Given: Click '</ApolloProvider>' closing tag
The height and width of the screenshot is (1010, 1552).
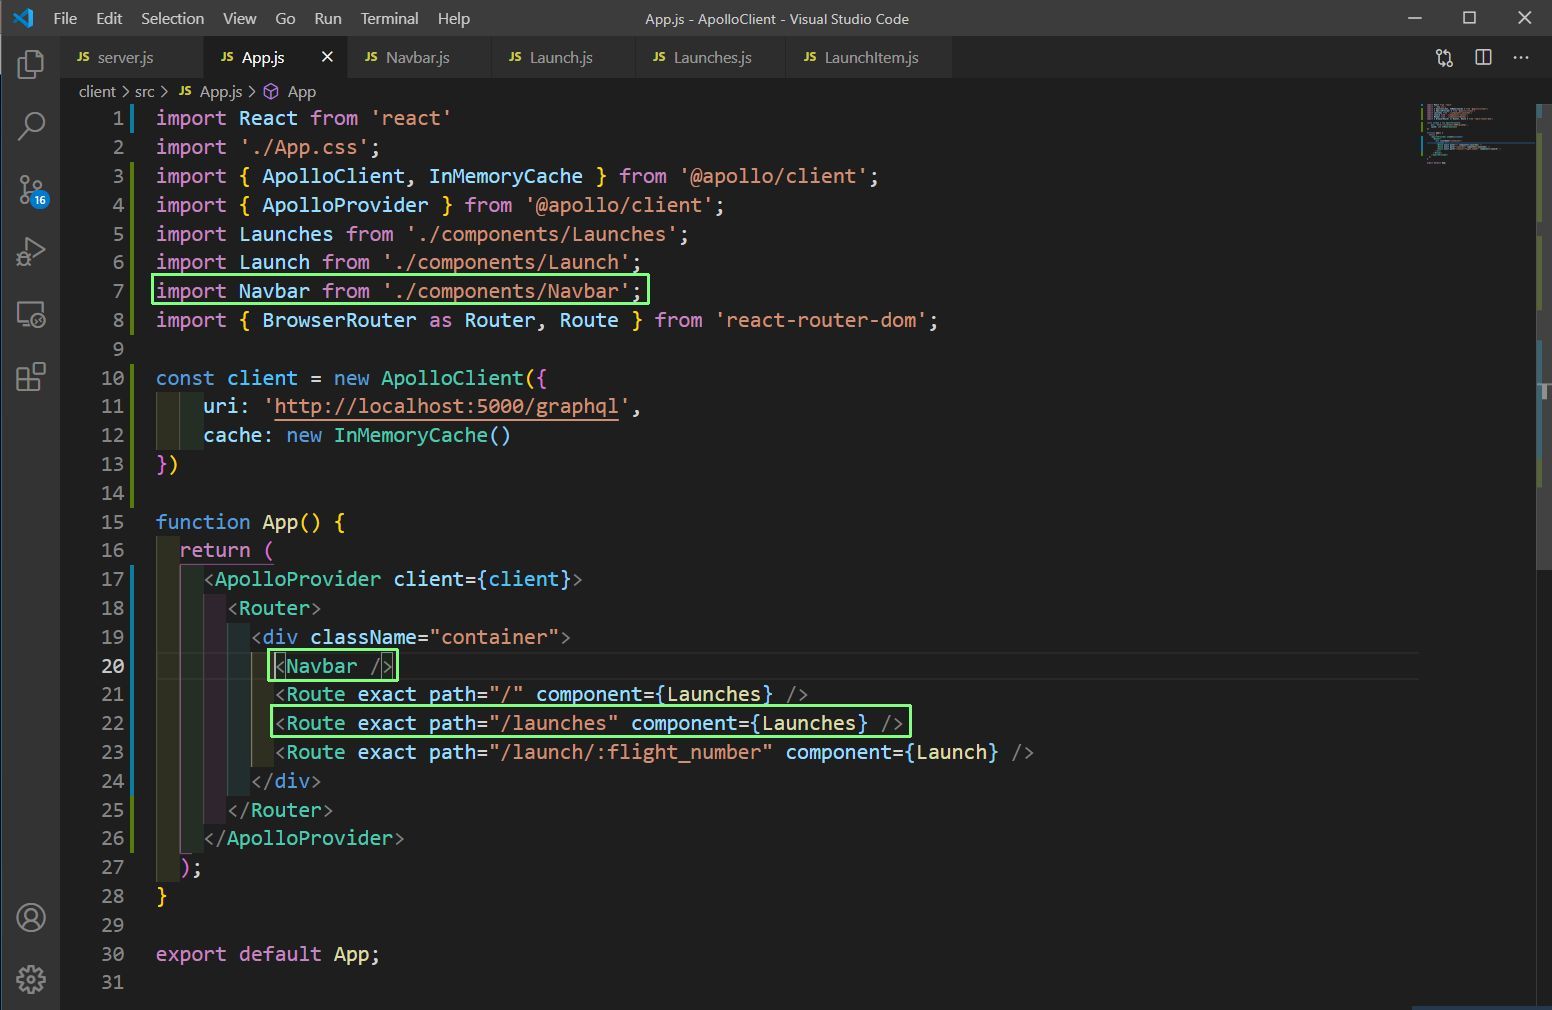Looking at the screenshot, I should (304, 838).
